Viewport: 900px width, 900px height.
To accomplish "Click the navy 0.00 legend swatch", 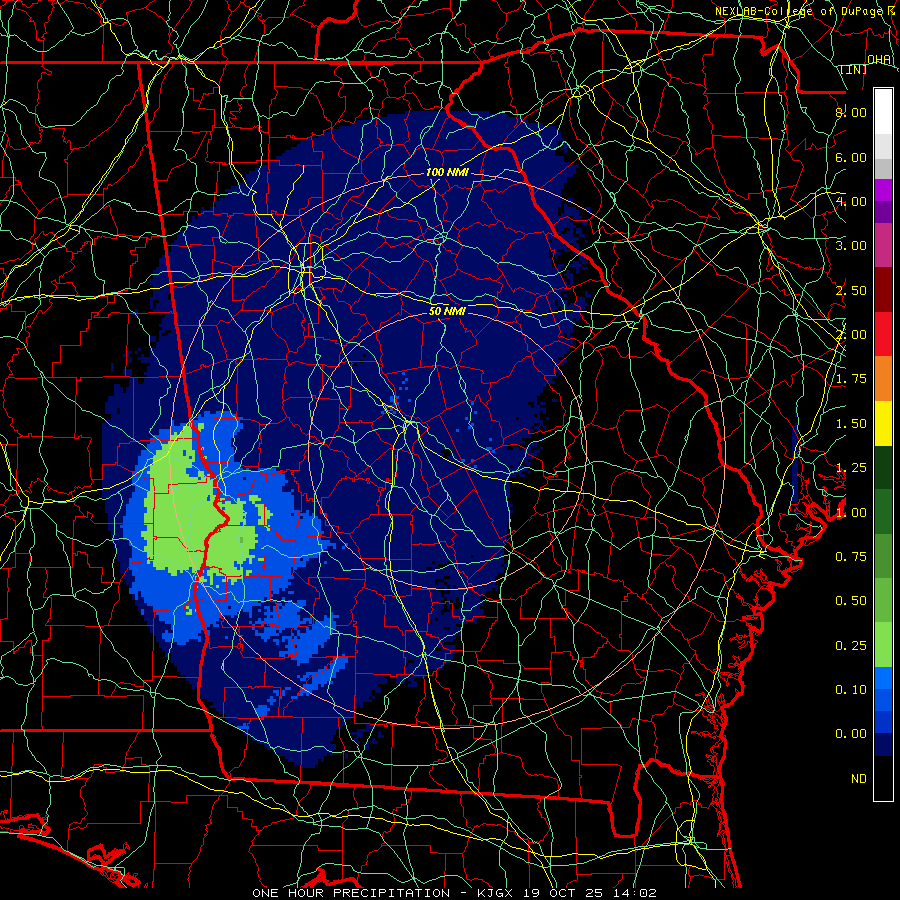I will pyautogui.click(x=883, y=745).
